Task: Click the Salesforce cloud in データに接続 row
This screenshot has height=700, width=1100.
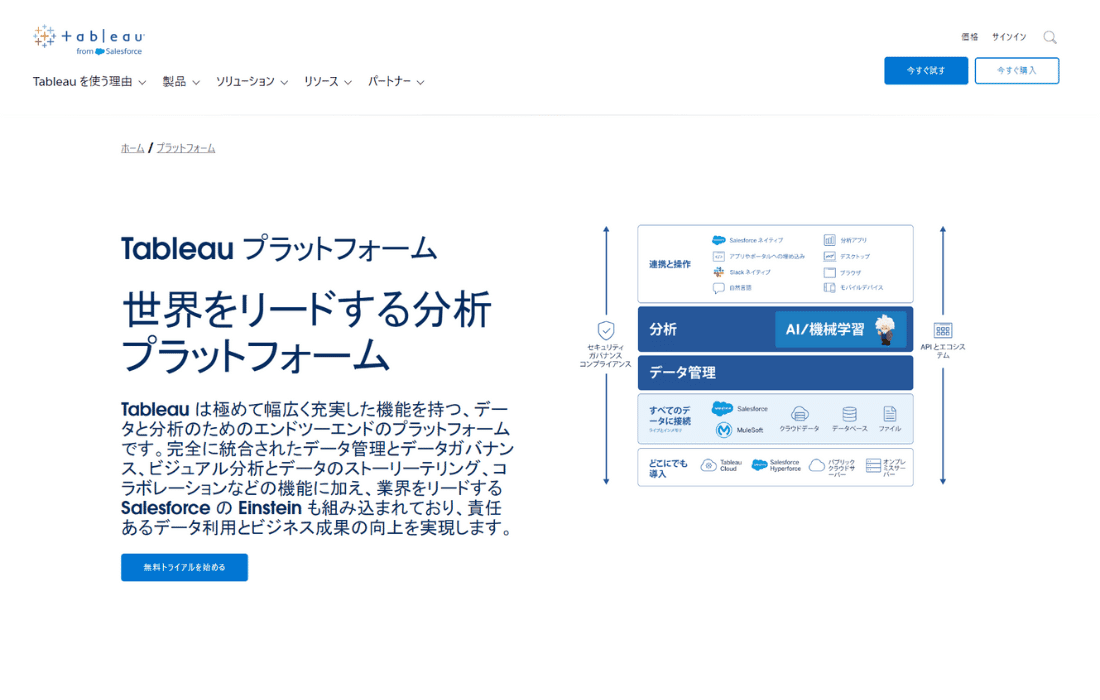Action: 722,408
